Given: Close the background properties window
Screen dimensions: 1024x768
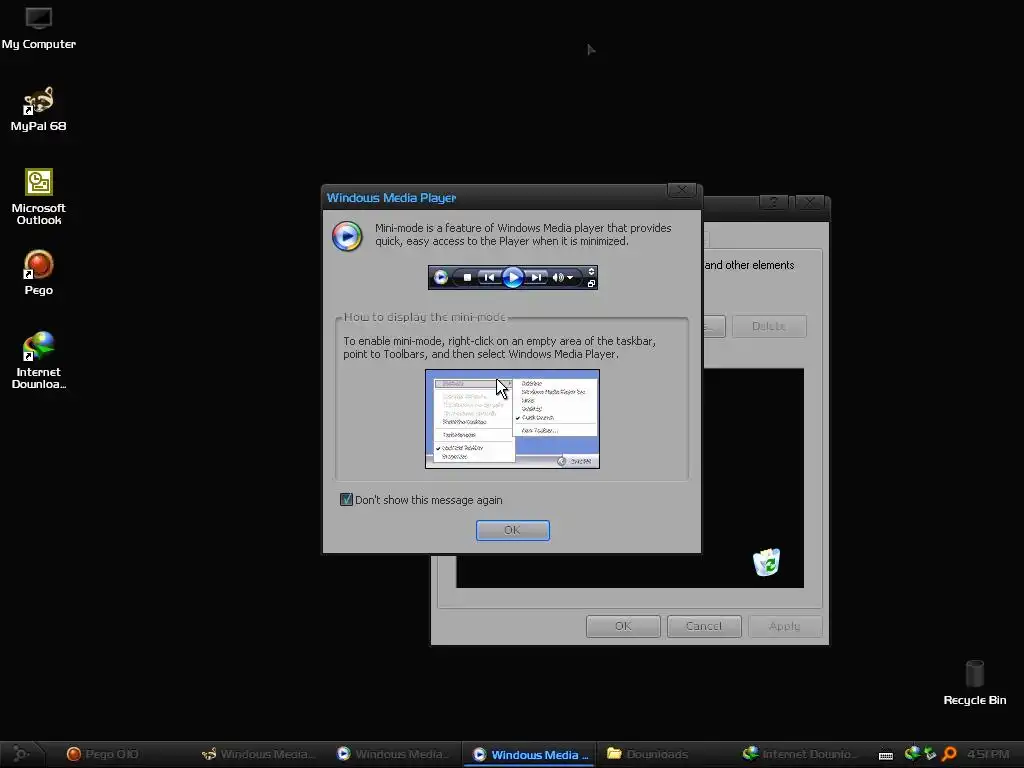Looking at the screenshot, I should 810,202.
